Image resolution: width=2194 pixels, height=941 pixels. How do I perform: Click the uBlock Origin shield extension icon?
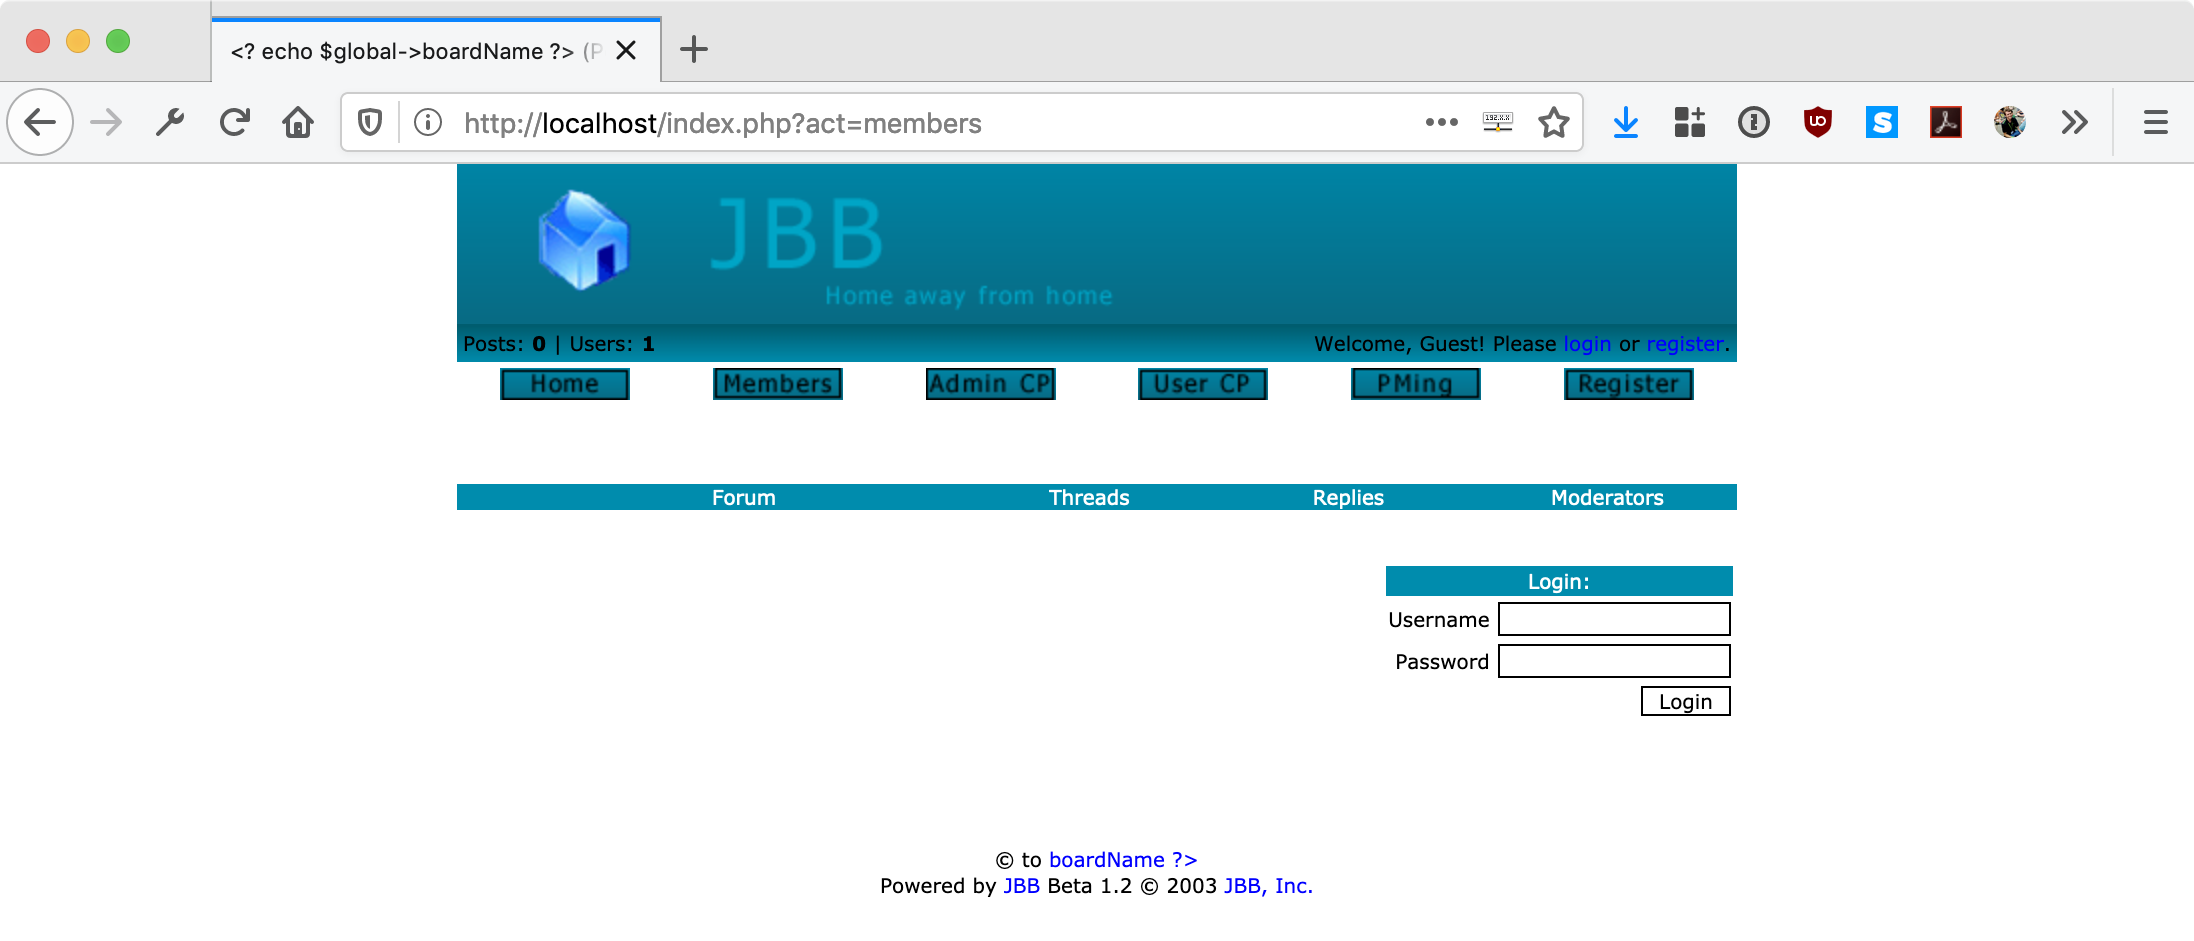[x=1817, y=123]
